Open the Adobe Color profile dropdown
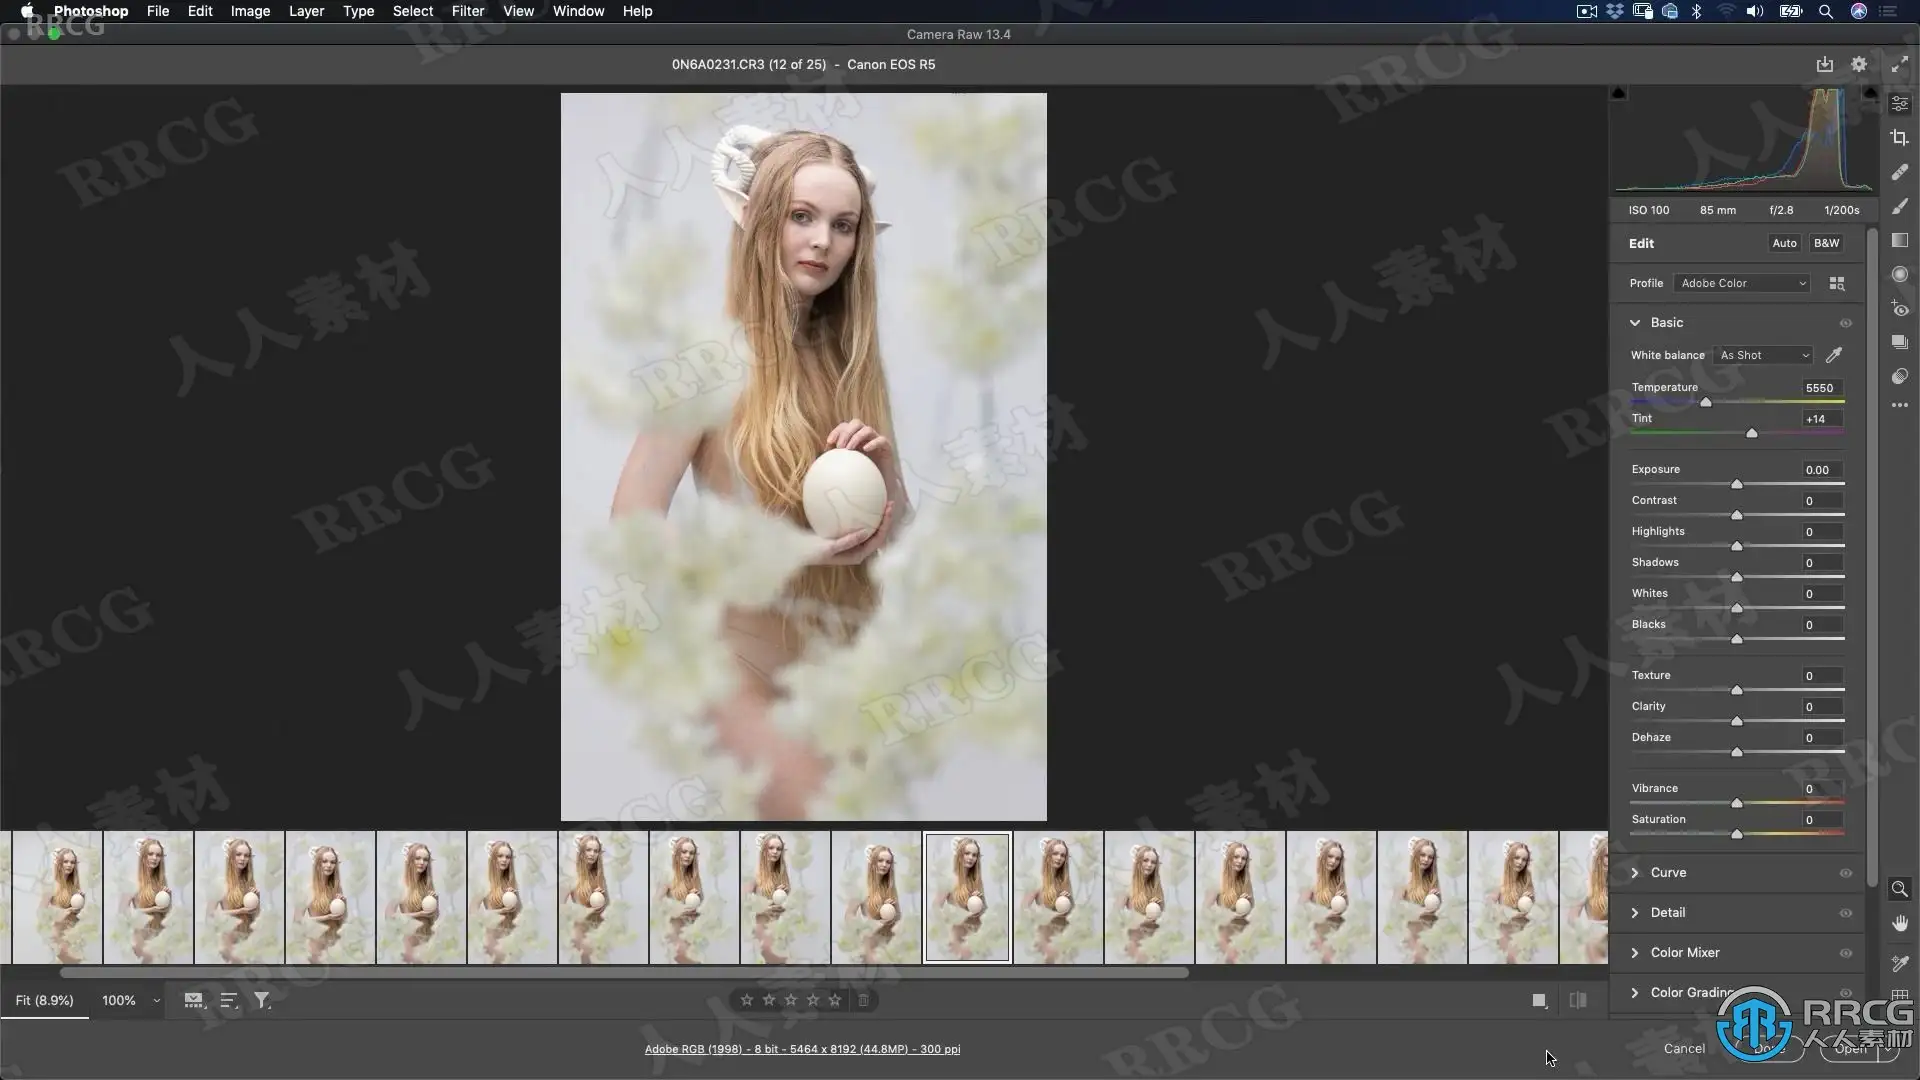The width and height of the screenshot is (1920, 1080). click(1743, 283)
